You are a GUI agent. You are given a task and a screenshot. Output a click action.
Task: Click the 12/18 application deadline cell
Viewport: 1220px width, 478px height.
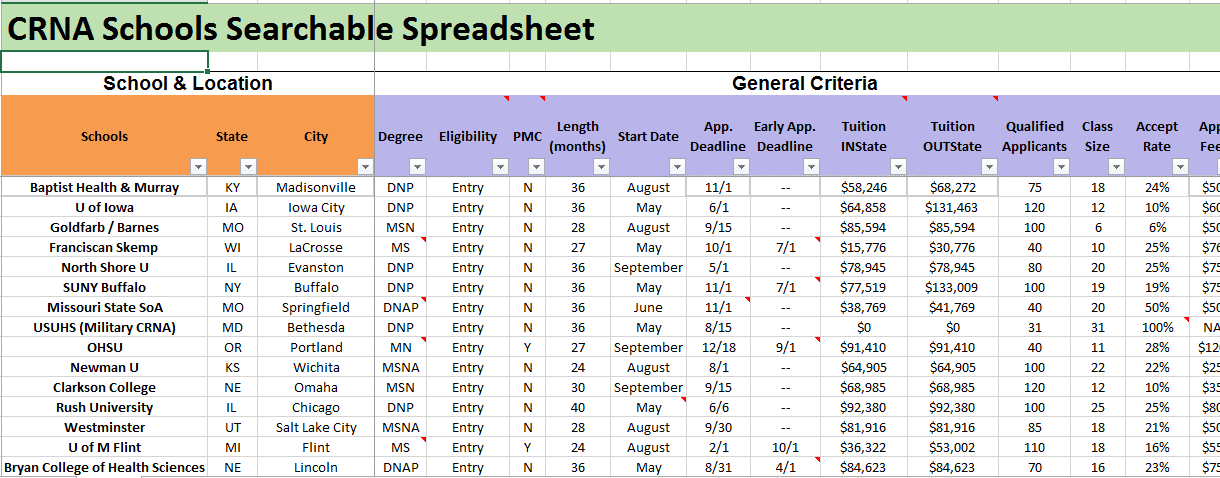(x=718, y=347)
